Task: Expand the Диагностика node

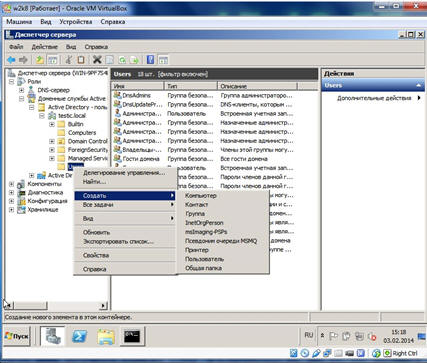Action: 12,193
